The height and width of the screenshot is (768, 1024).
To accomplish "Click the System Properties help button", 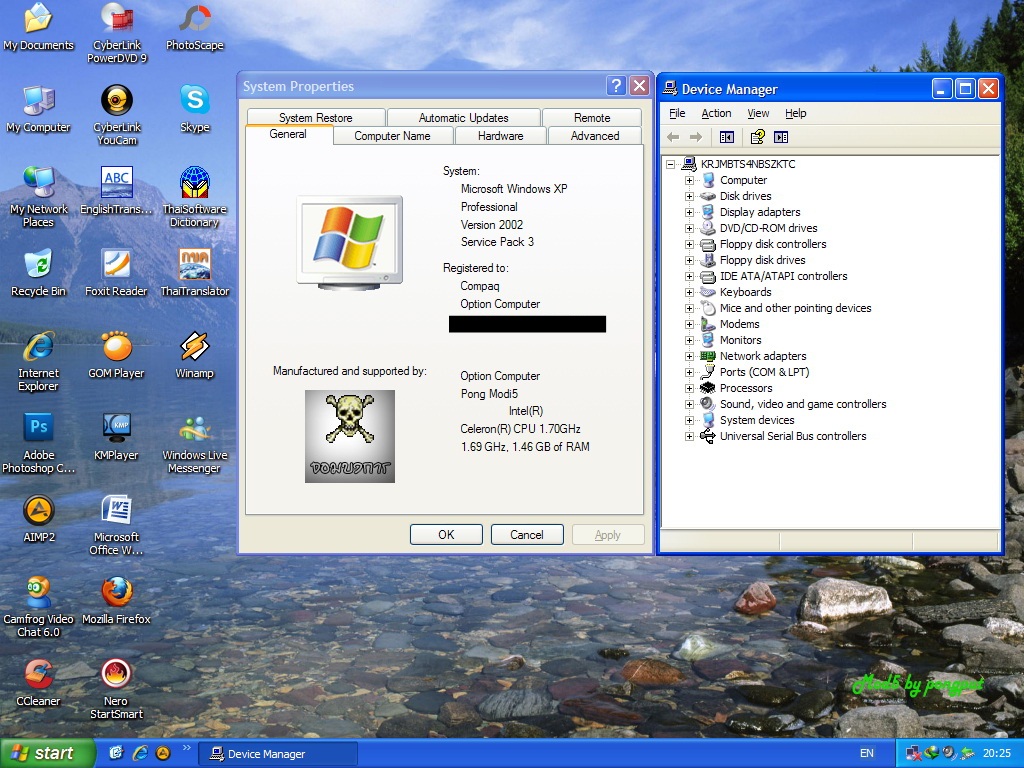I will pyautogui.click(x=616, y=86).
